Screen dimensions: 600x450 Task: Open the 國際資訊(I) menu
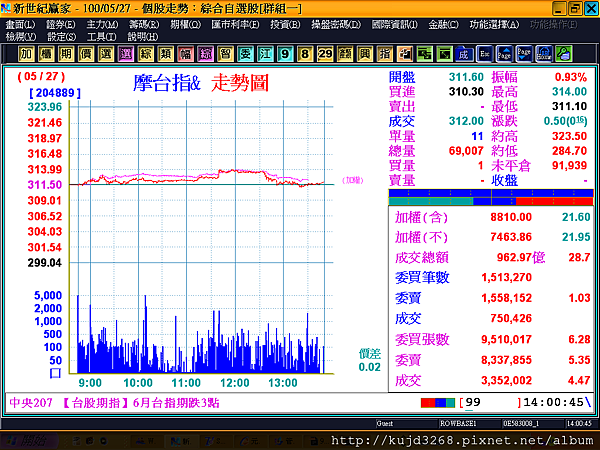[395, 25]
